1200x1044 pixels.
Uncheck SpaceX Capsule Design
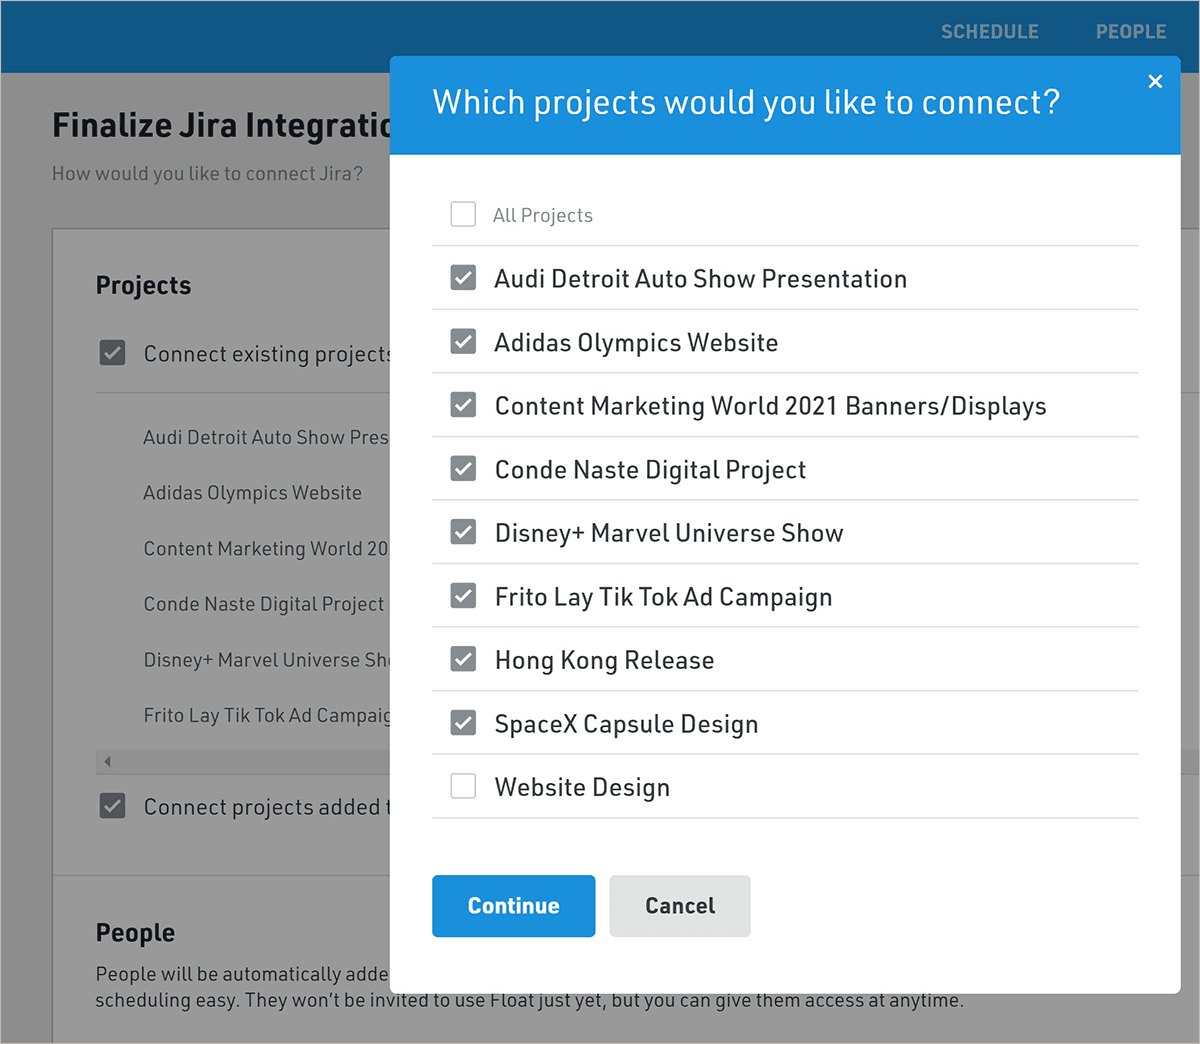[x=463, y=723]
